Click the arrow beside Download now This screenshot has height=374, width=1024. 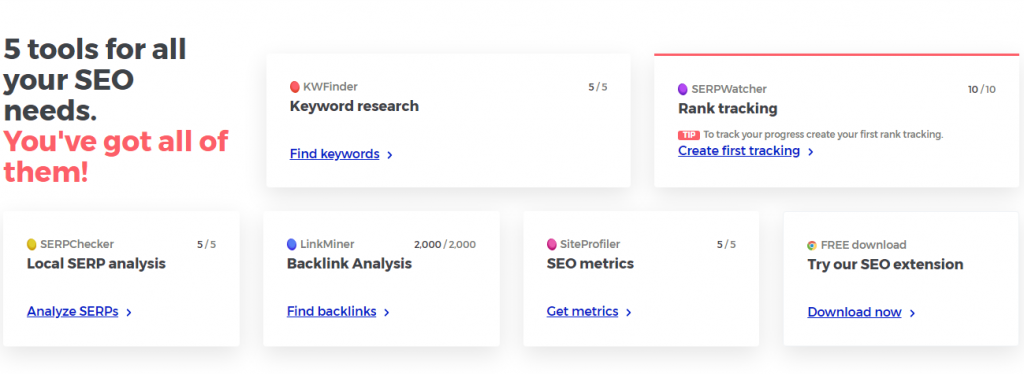click(x=912, y=313)
